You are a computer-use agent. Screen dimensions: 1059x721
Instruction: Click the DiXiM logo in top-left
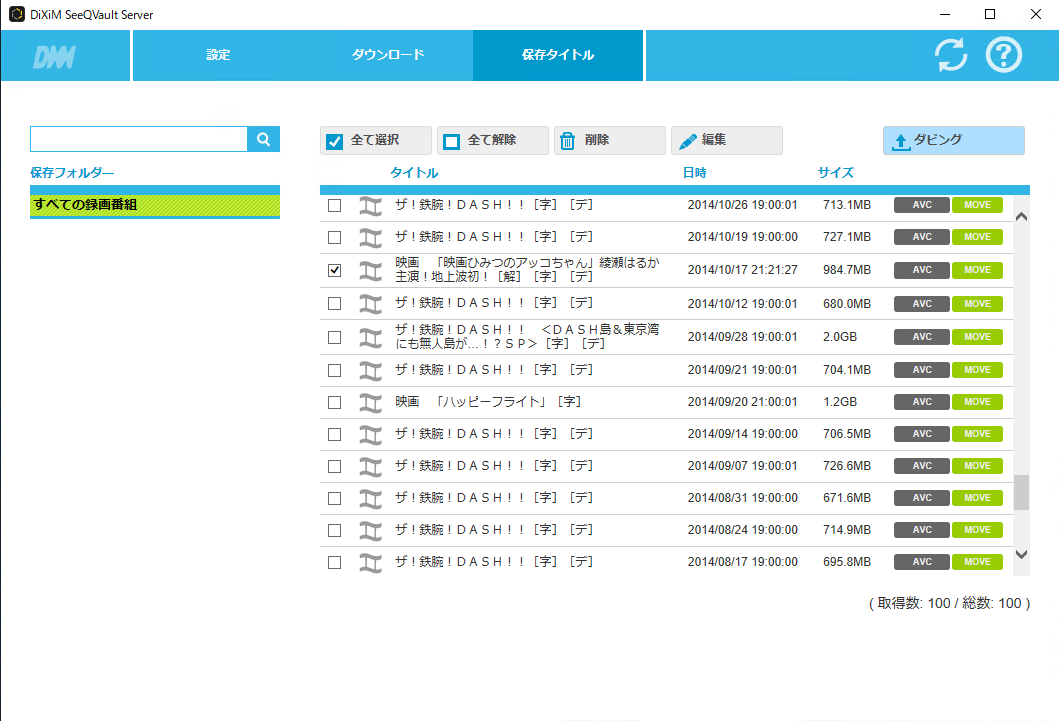pyautogui.click(x=54, y=57)
